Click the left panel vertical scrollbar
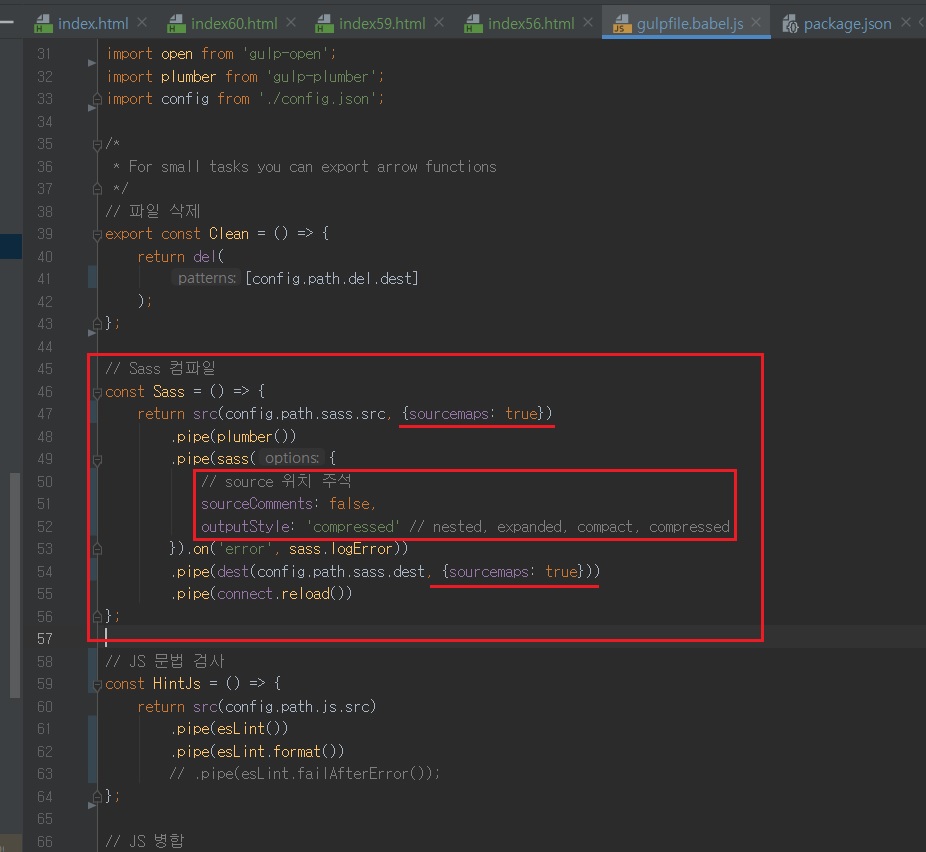This screenshot has height=852, width=926. coord(15,585)
